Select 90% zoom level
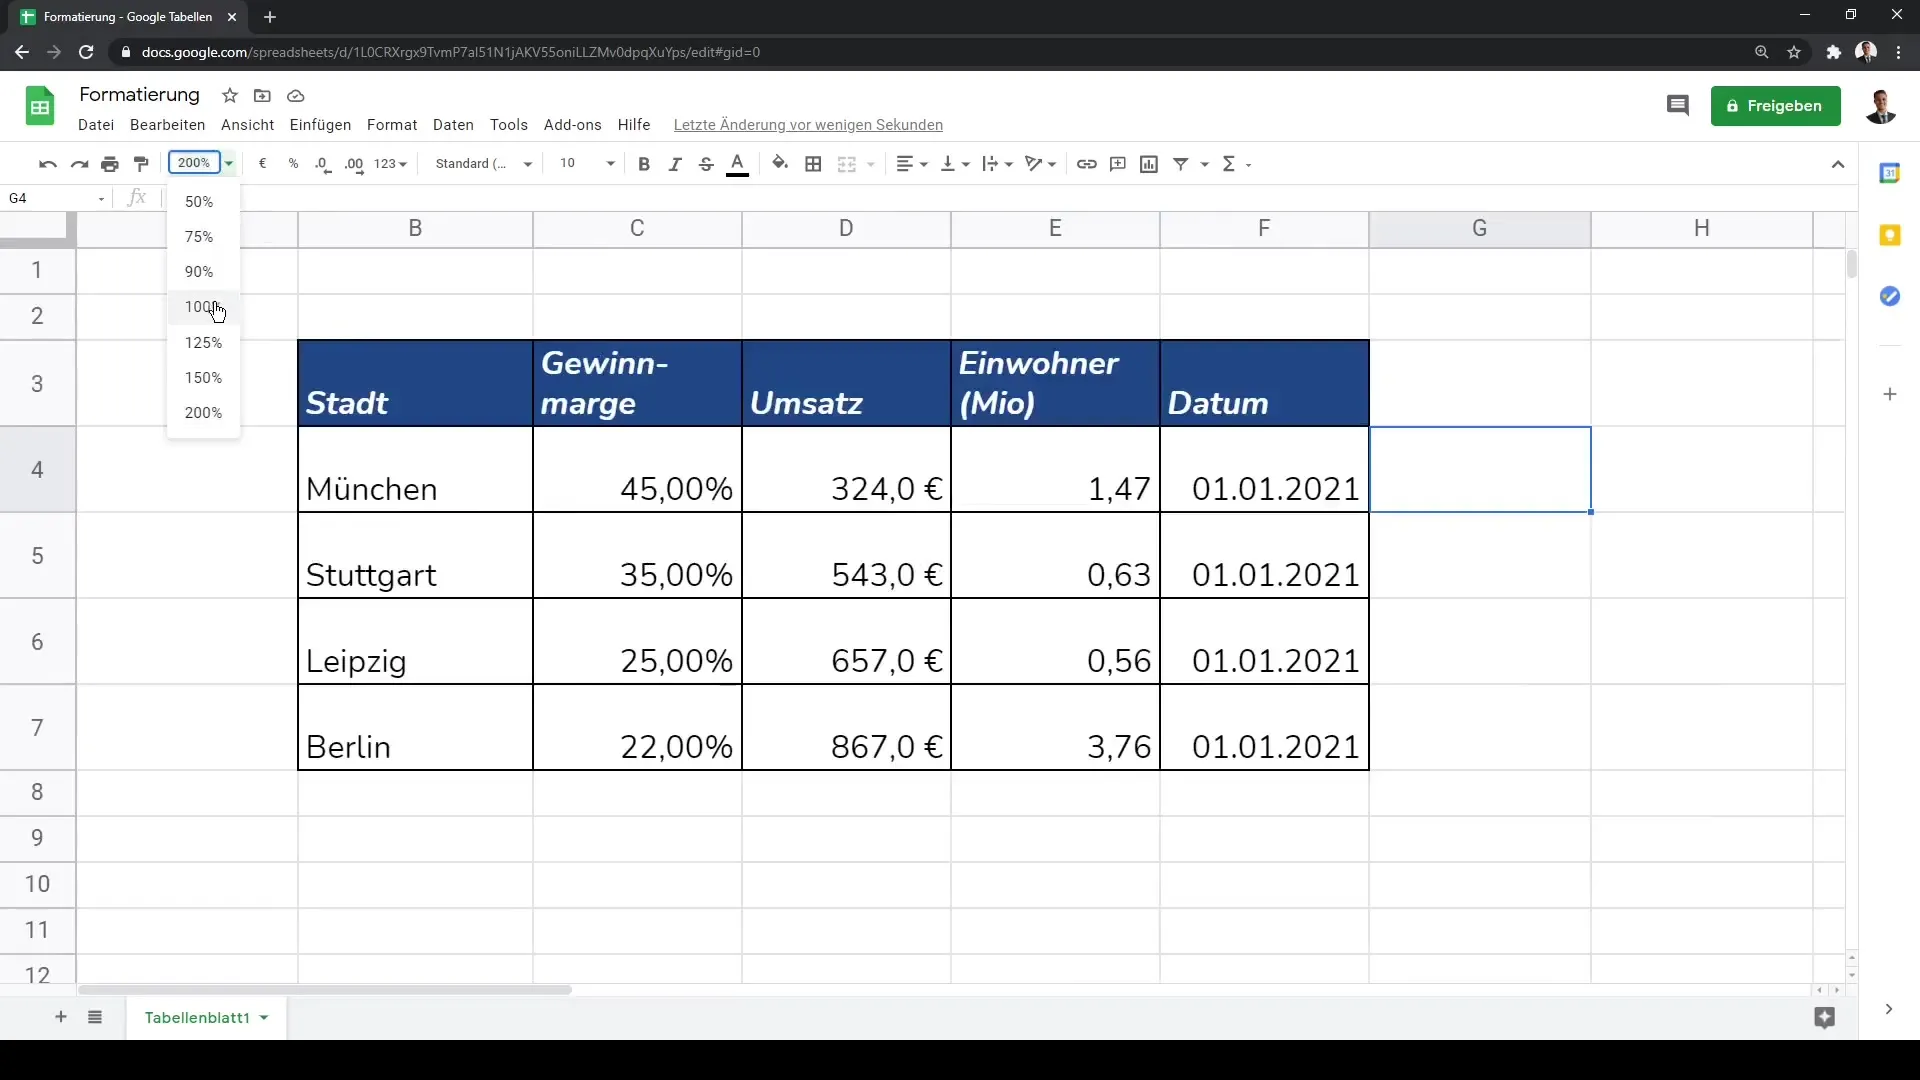 203,272
